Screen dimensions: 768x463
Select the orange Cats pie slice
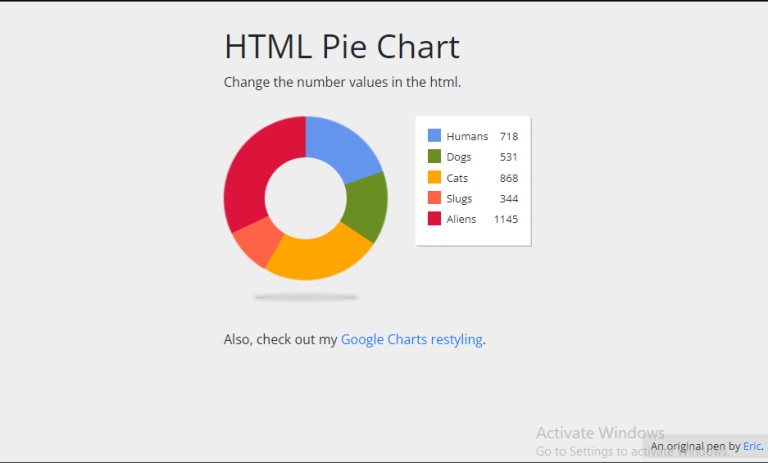click(x=318, y=257)
